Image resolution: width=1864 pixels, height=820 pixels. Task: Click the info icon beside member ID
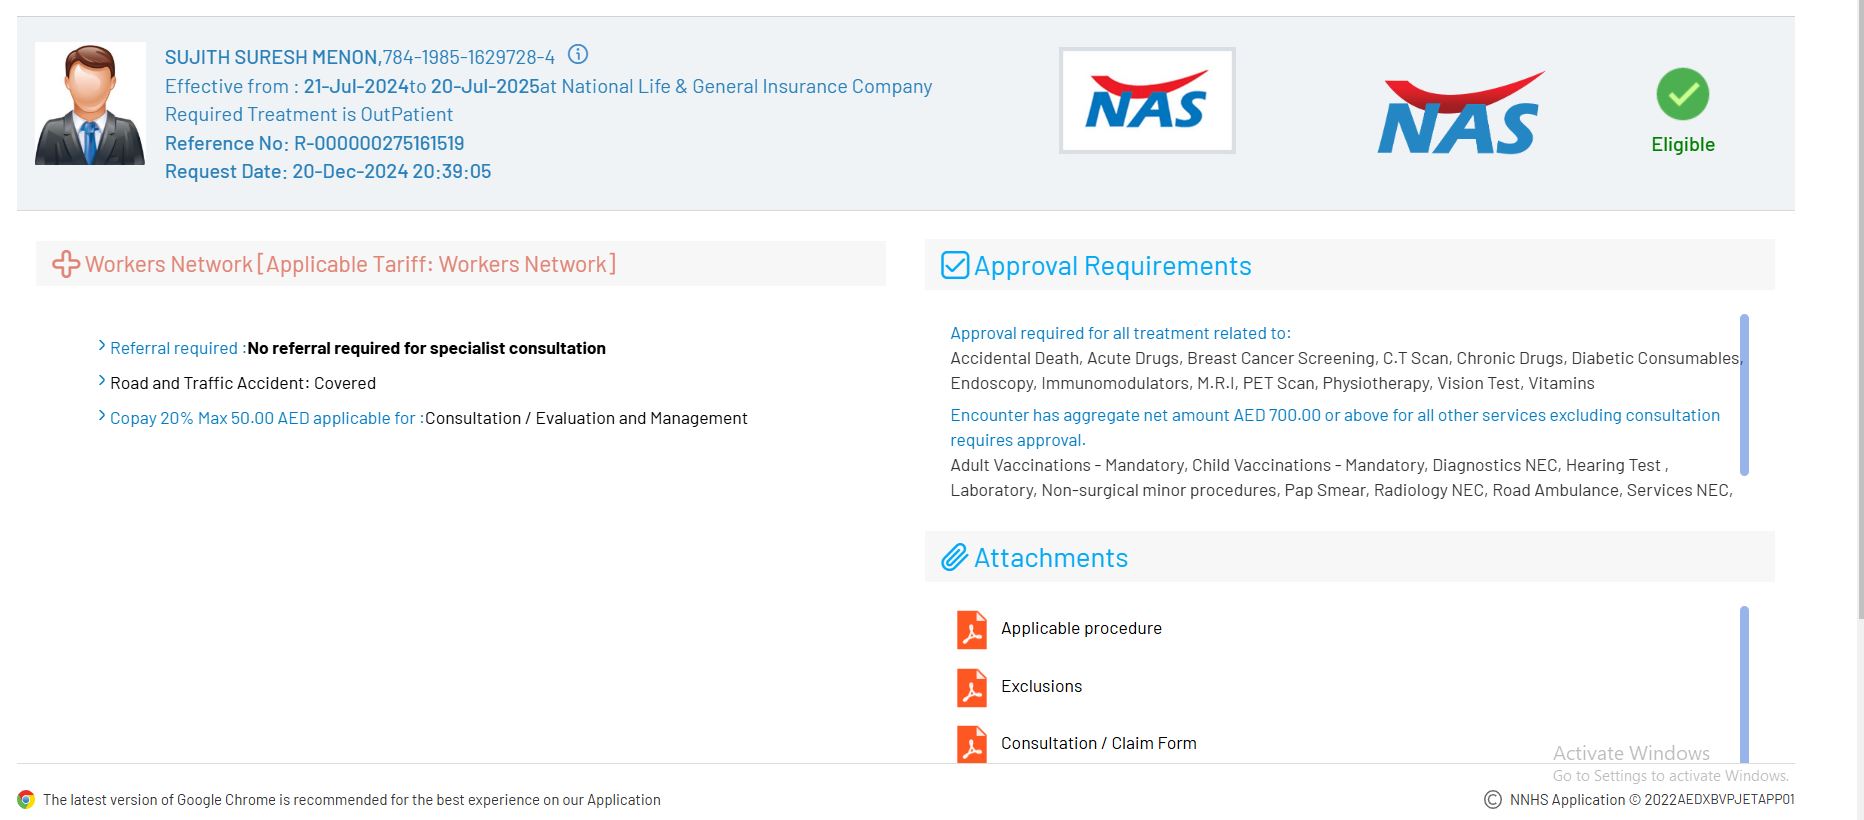578,55
